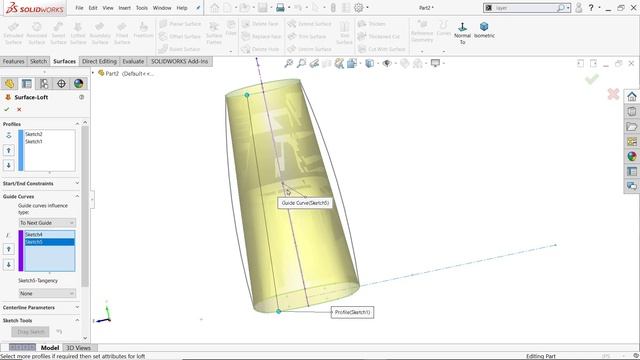640x360 pixels.
Task: Click the Print icon in top toolbar
Action: tap(280, 7)
